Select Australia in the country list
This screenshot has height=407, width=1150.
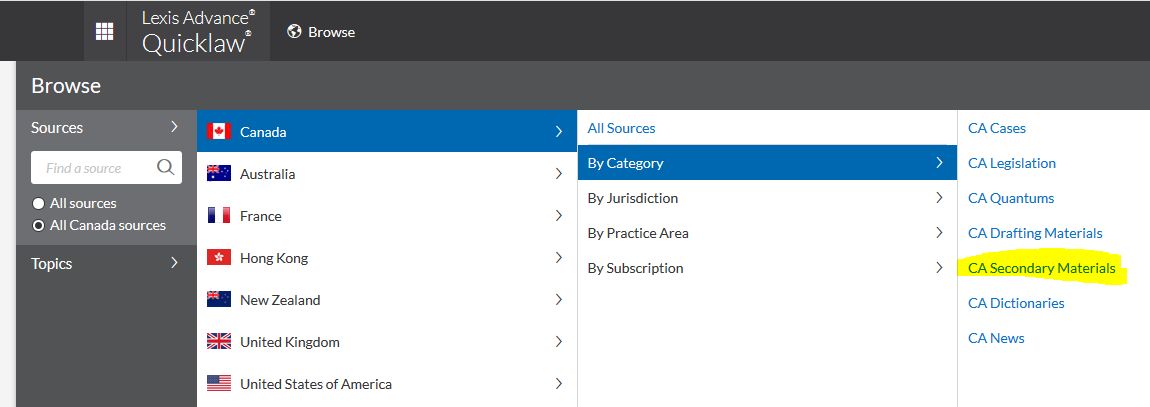pyautogui.click(x=387, y=174)
